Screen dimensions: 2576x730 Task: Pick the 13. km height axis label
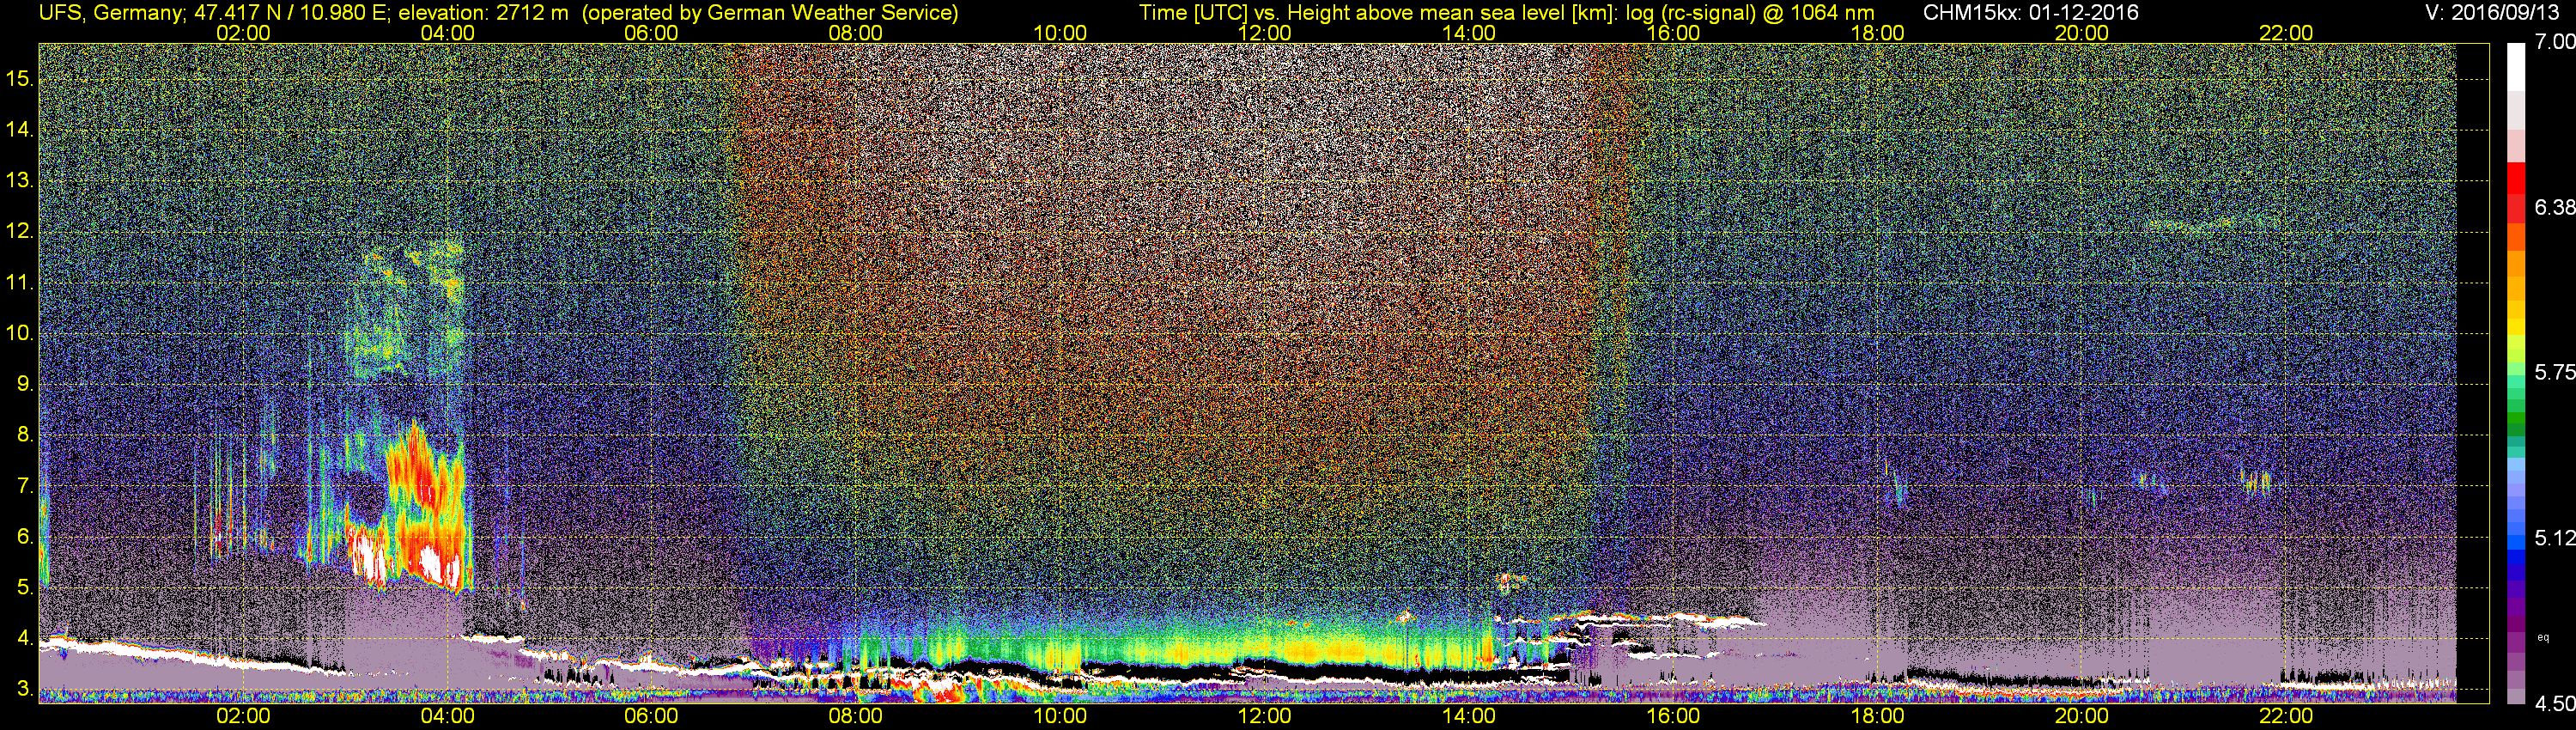point(20,180)
